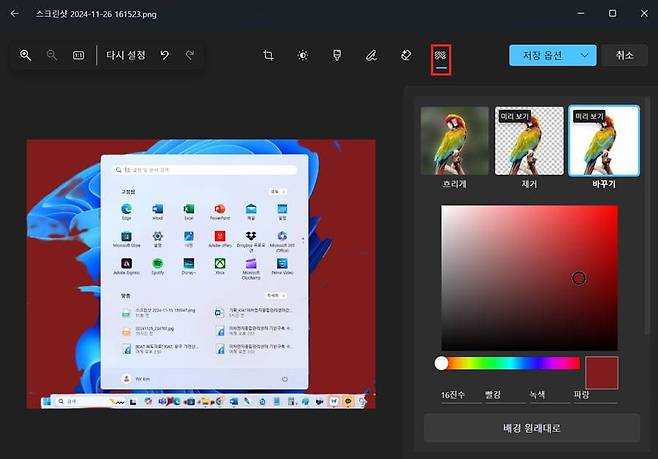Click the 취소 button
Screen dimensions: 658x459
click(x=625, y=56)
